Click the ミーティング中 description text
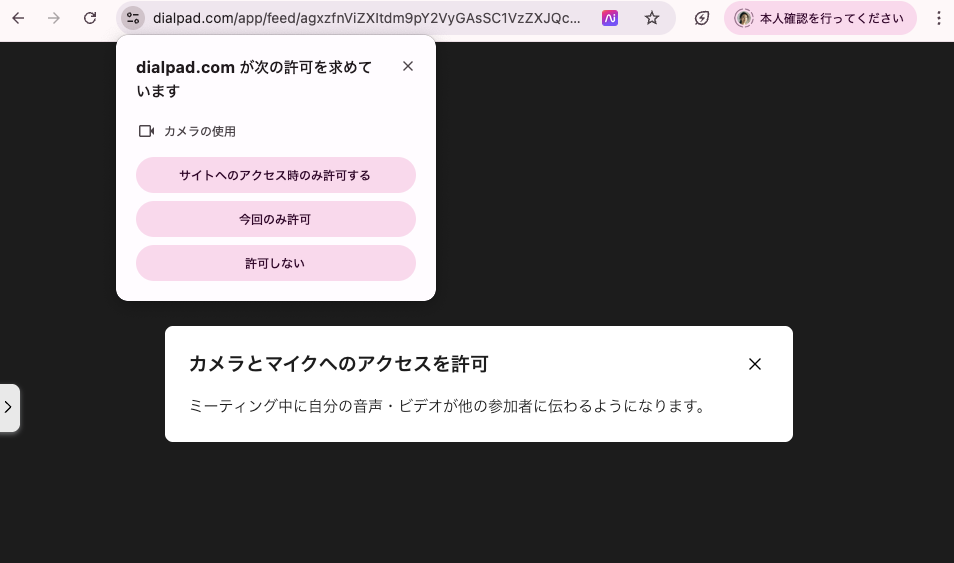 coord(447,406)
